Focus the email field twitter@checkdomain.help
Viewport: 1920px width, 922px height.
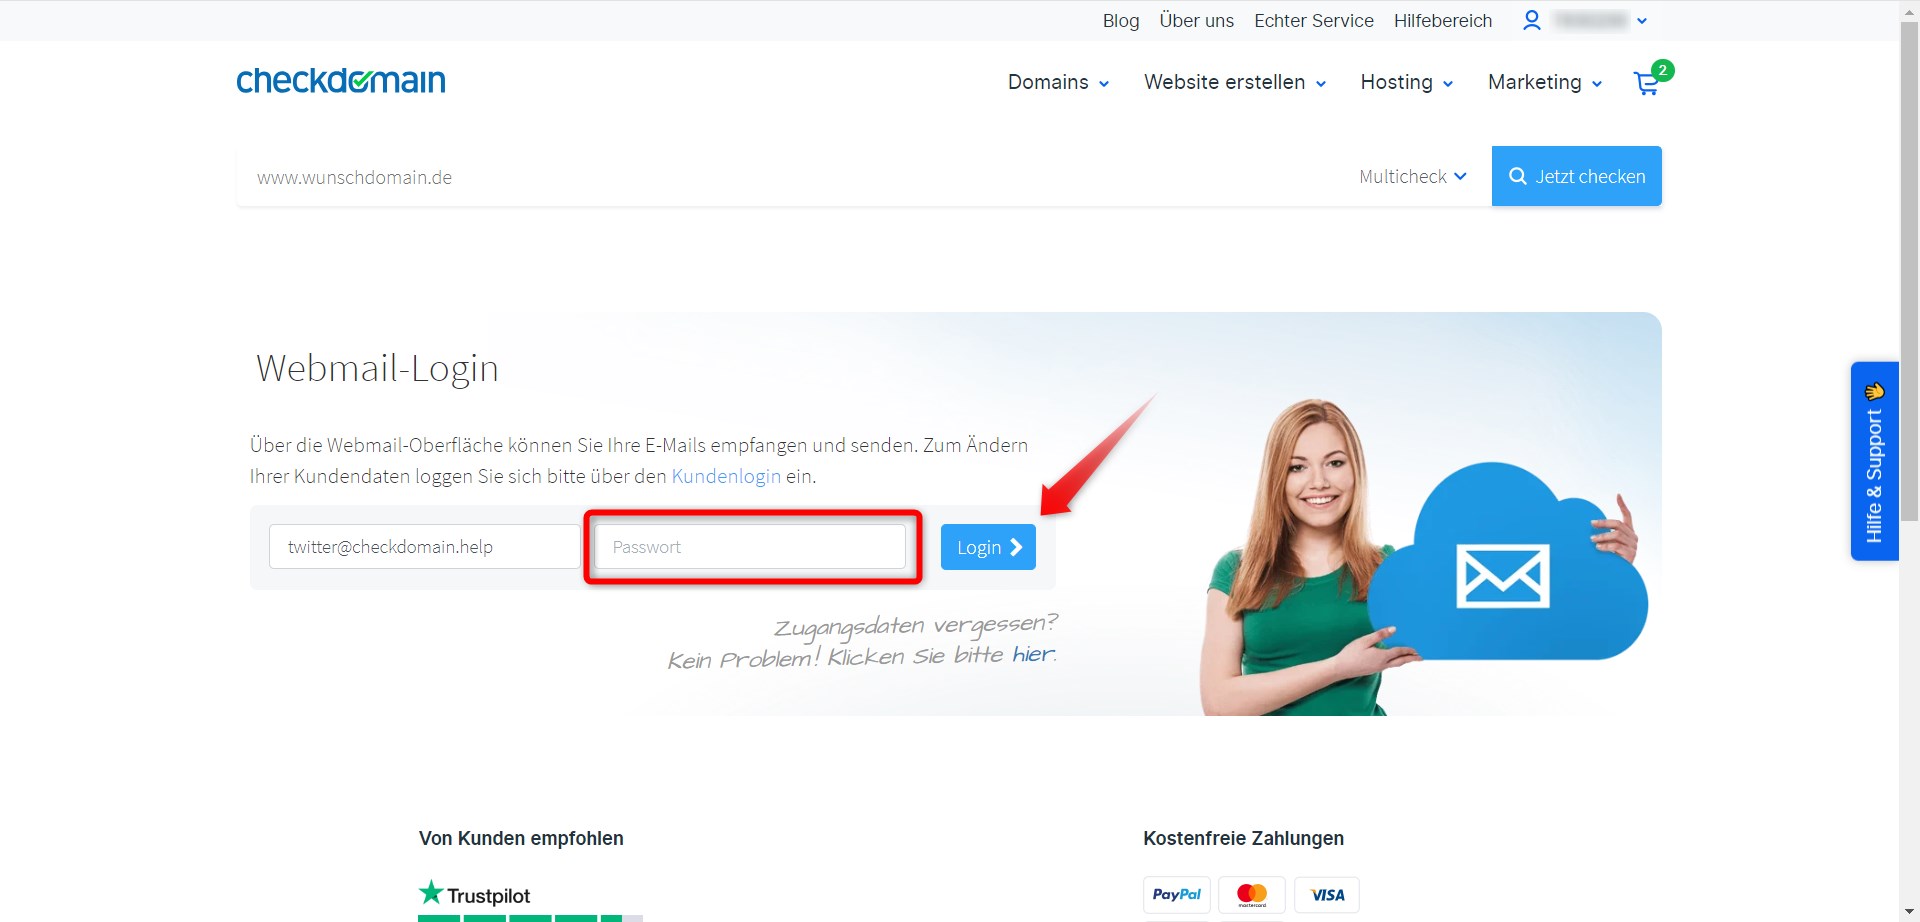(x=424, y=547)
